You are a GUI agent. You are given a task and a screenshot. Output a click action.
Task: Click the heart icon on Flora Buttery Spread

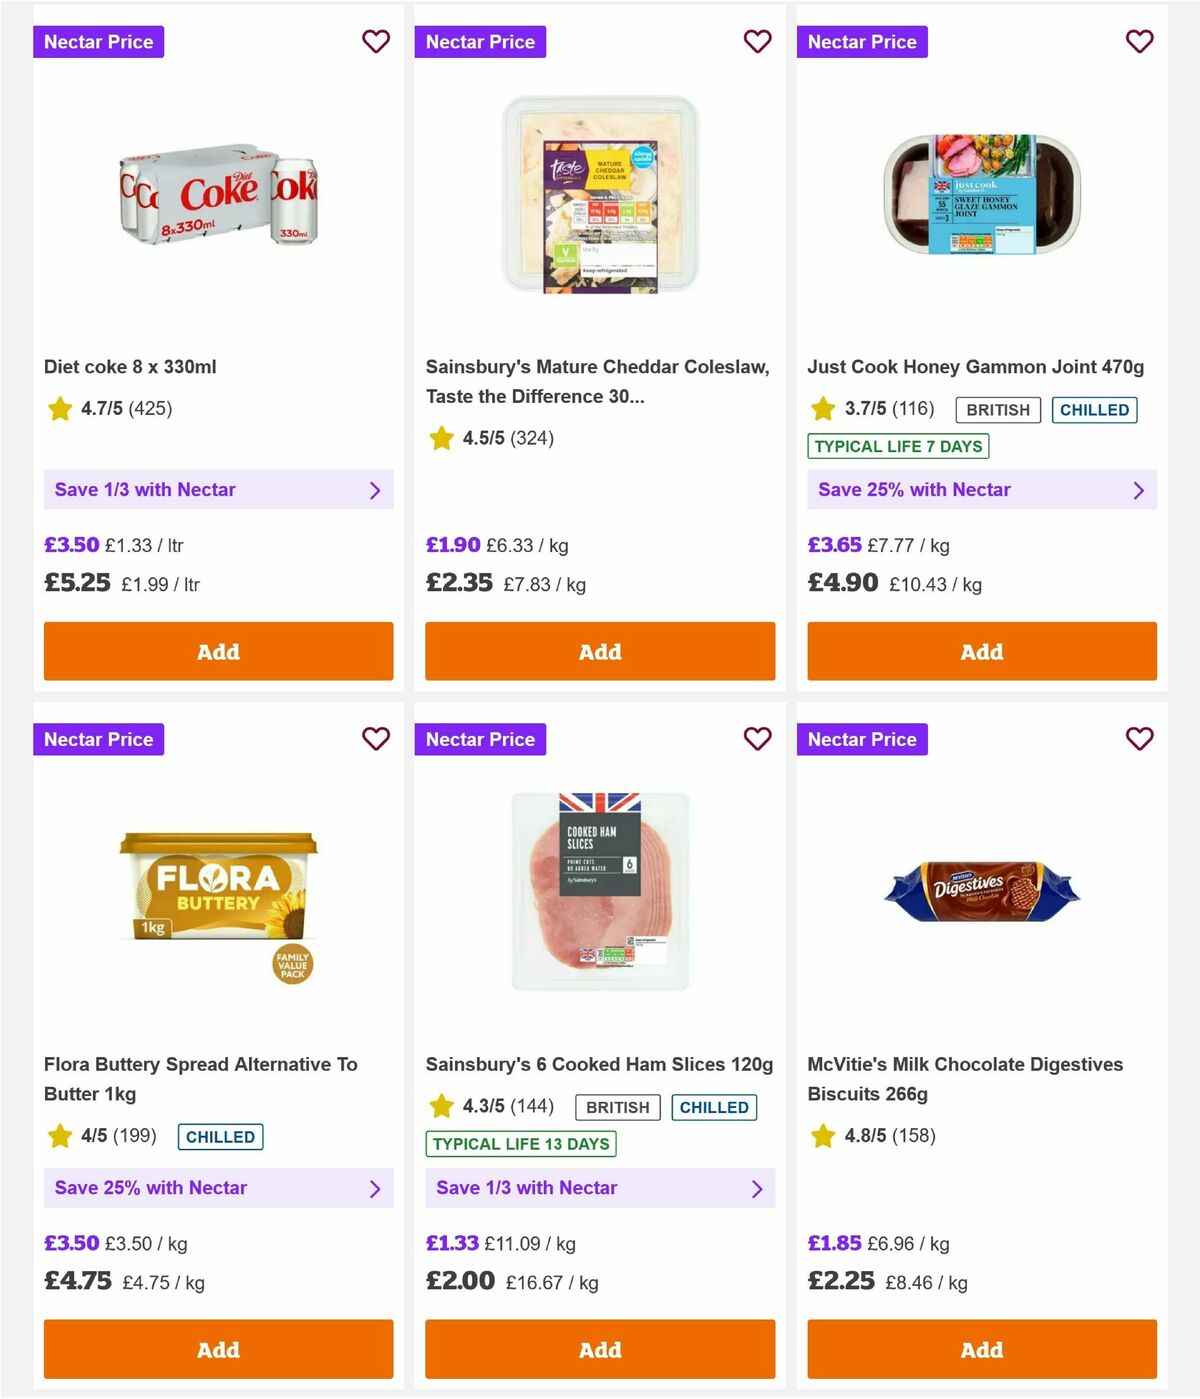click(x=376, y=740)
